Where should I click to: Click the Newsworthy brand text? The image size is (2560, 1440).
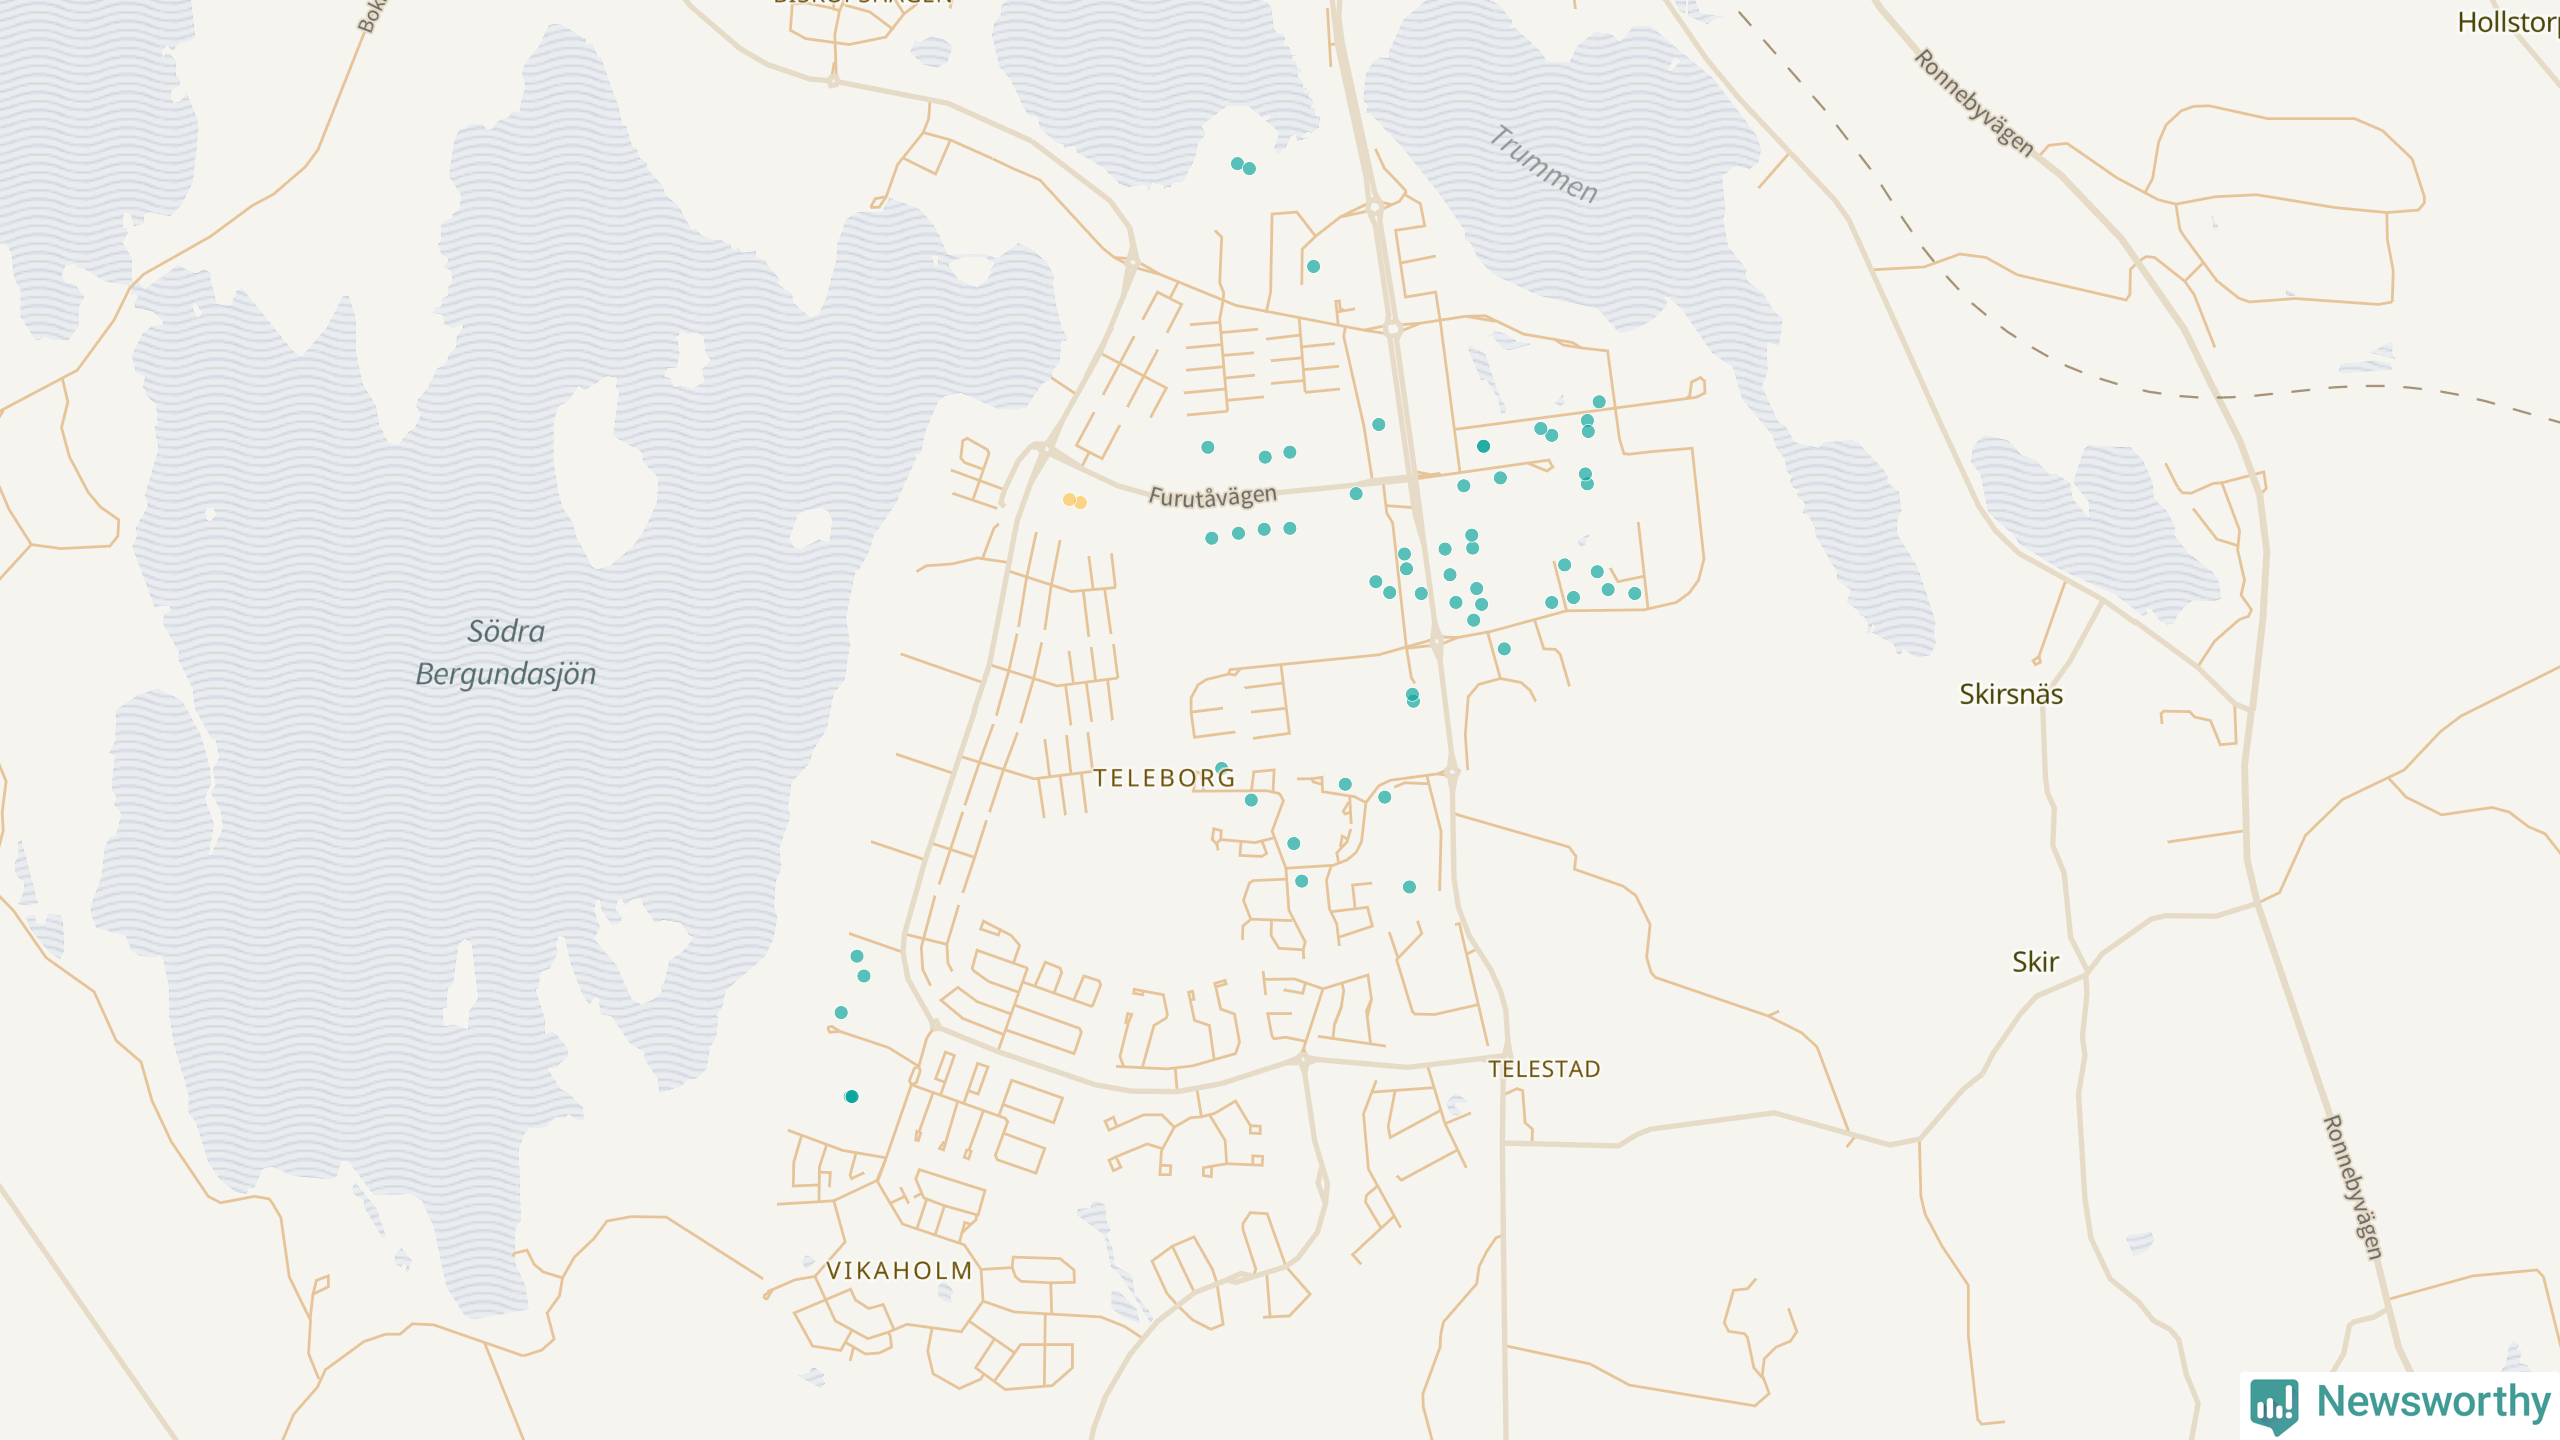pyautogui.click(x=2433, y=1401)
